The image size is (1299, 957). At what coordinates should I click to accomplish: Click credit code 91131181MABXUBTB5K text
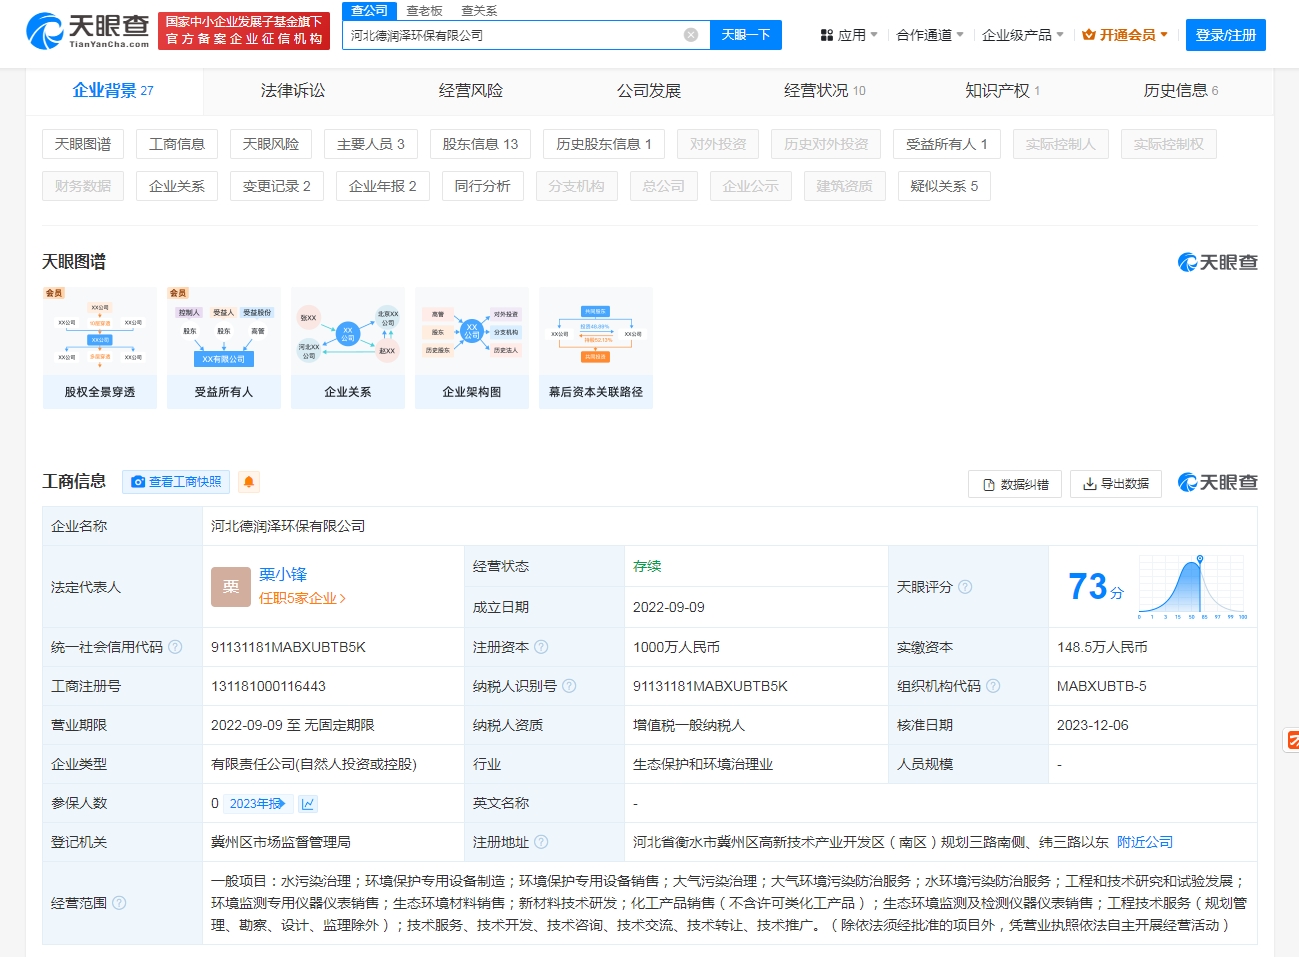[x=288, y=647]
